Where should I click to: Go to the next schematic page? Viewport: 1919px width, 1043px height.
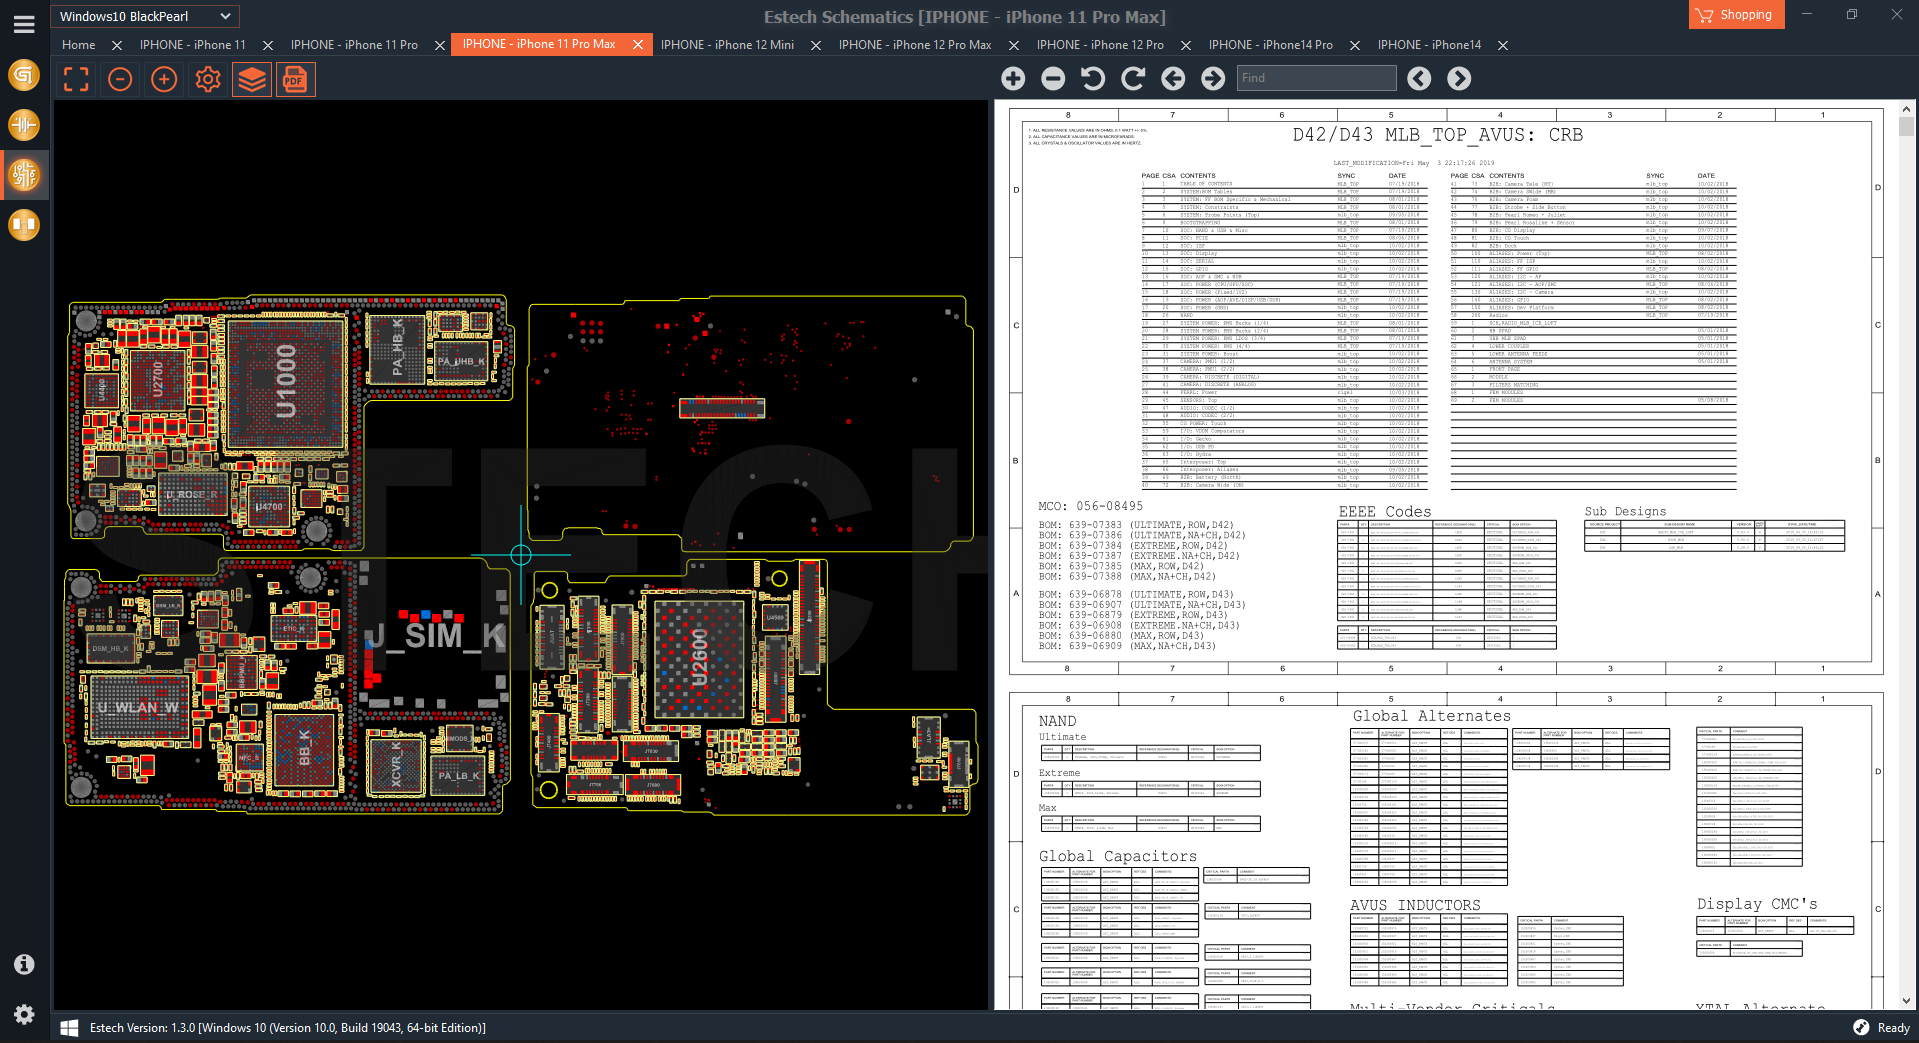pos(1213,78)
